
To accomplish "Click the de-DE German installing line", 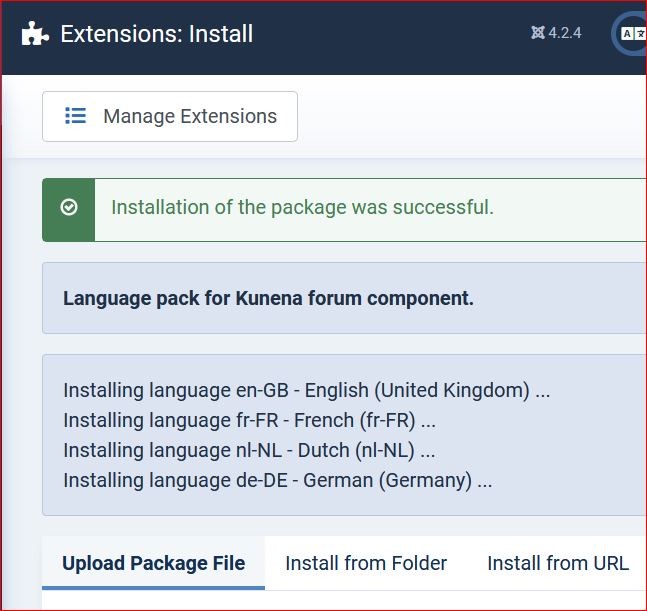I will coord(277,480).
